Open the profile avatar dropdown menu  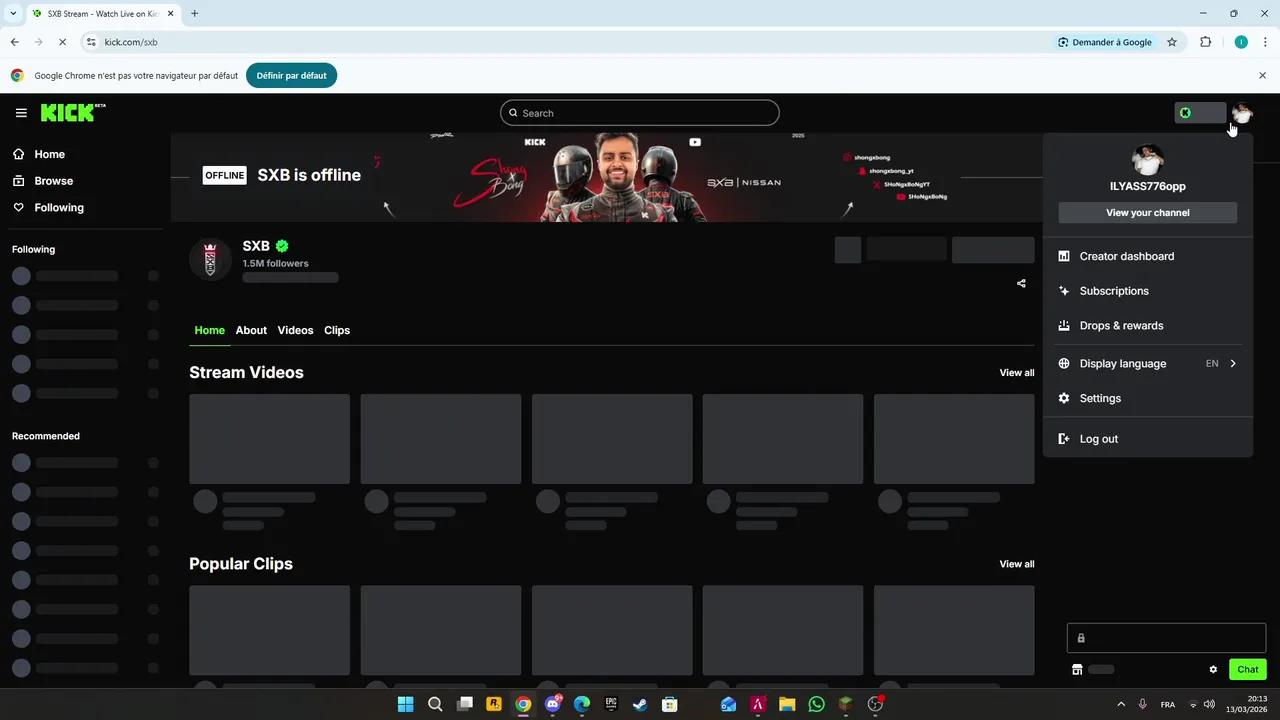click(x=1241, y=112)
